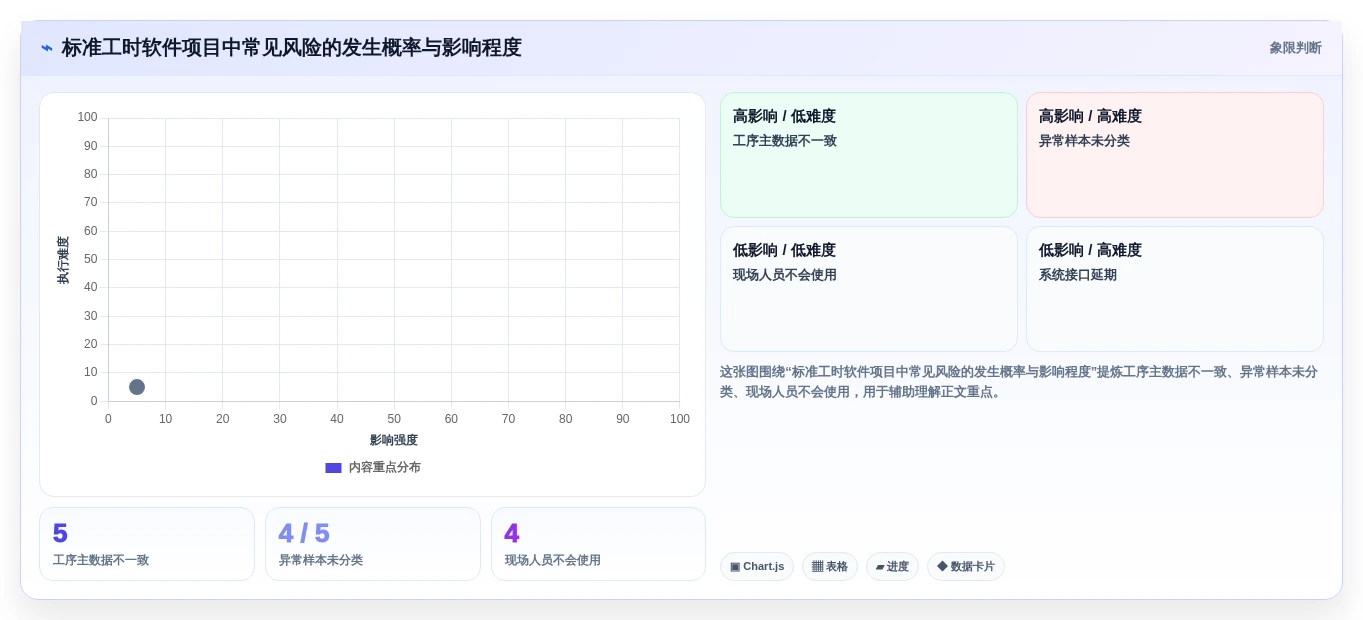Select the 进度 tag chip

[892, 566]
